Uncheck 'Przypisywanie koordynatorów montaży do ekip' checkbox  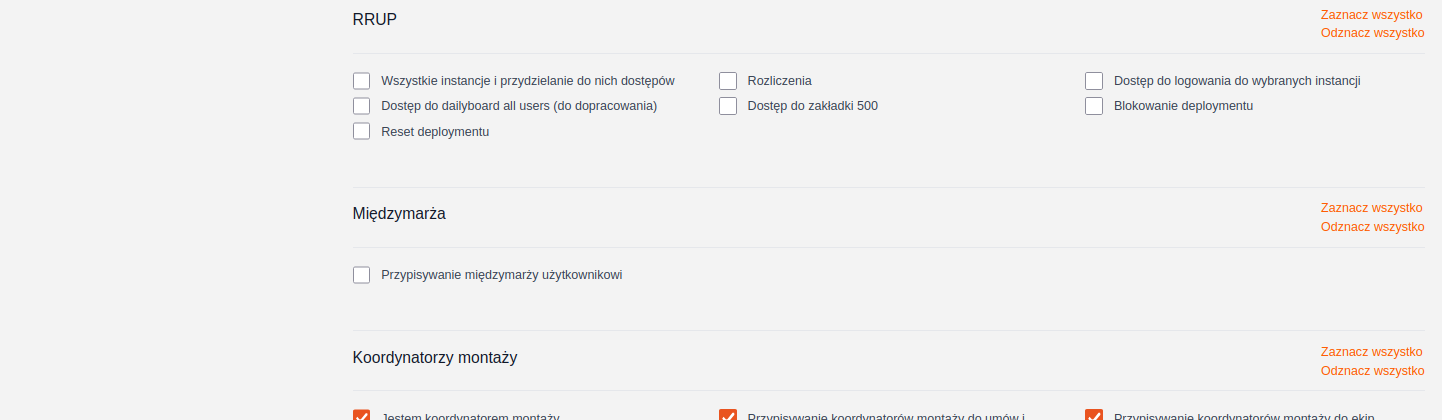[x=1094, y=415]
